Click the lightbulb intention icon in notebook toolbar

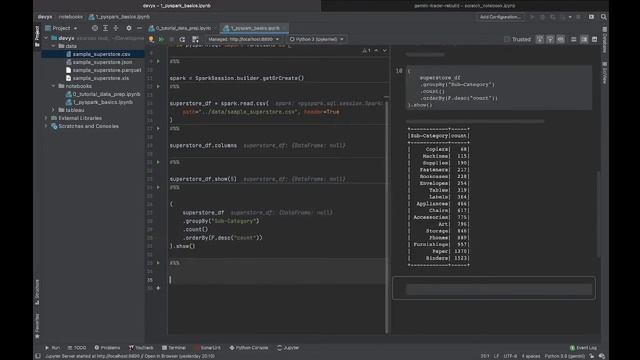coord(151,39)
